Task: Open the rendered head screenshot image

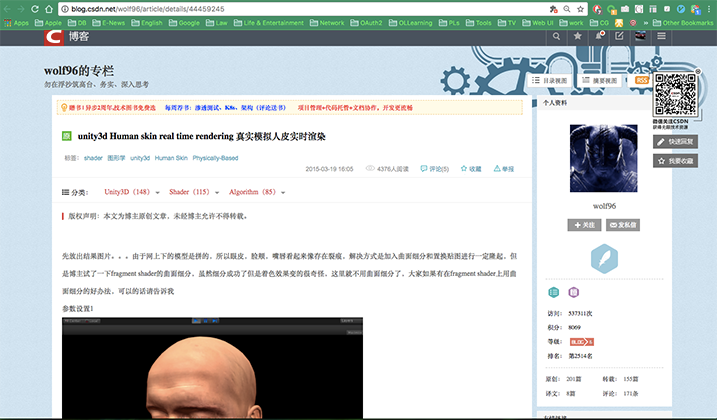Action: [213, 368]
